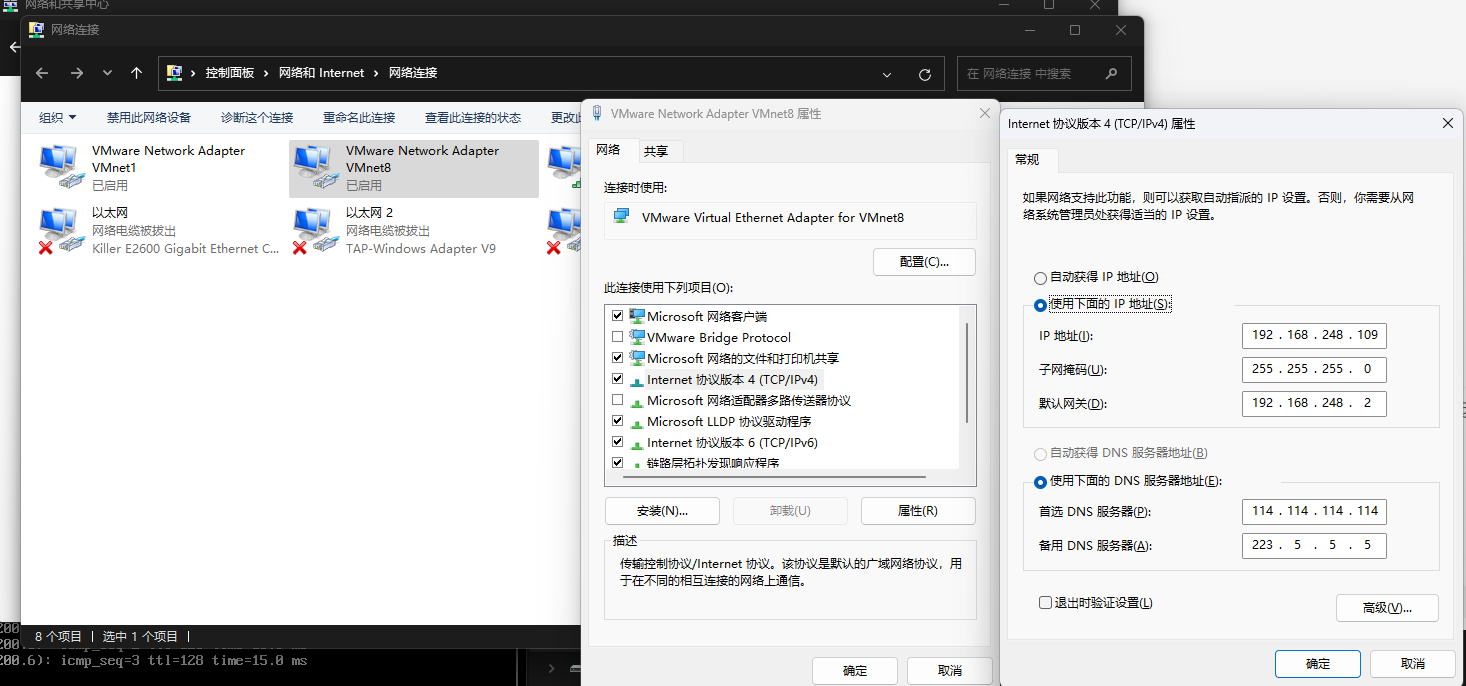Expand chevron after 控制面板 in breadcrumb
The height and width of the screenshot is (686, 1466).
point(264,73)
